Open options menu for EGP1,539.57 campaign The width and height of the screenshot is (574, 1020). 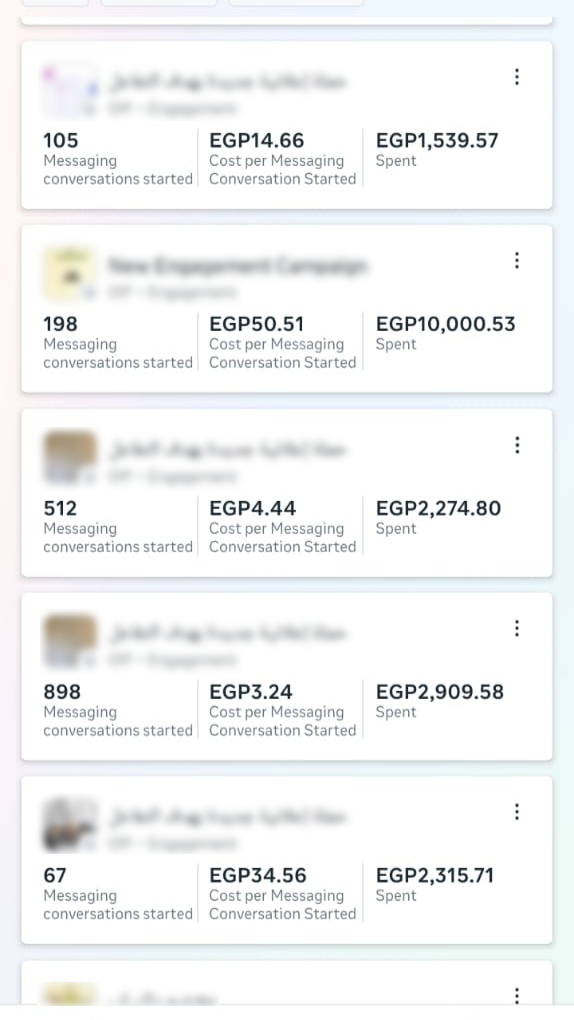pos(517,77)
